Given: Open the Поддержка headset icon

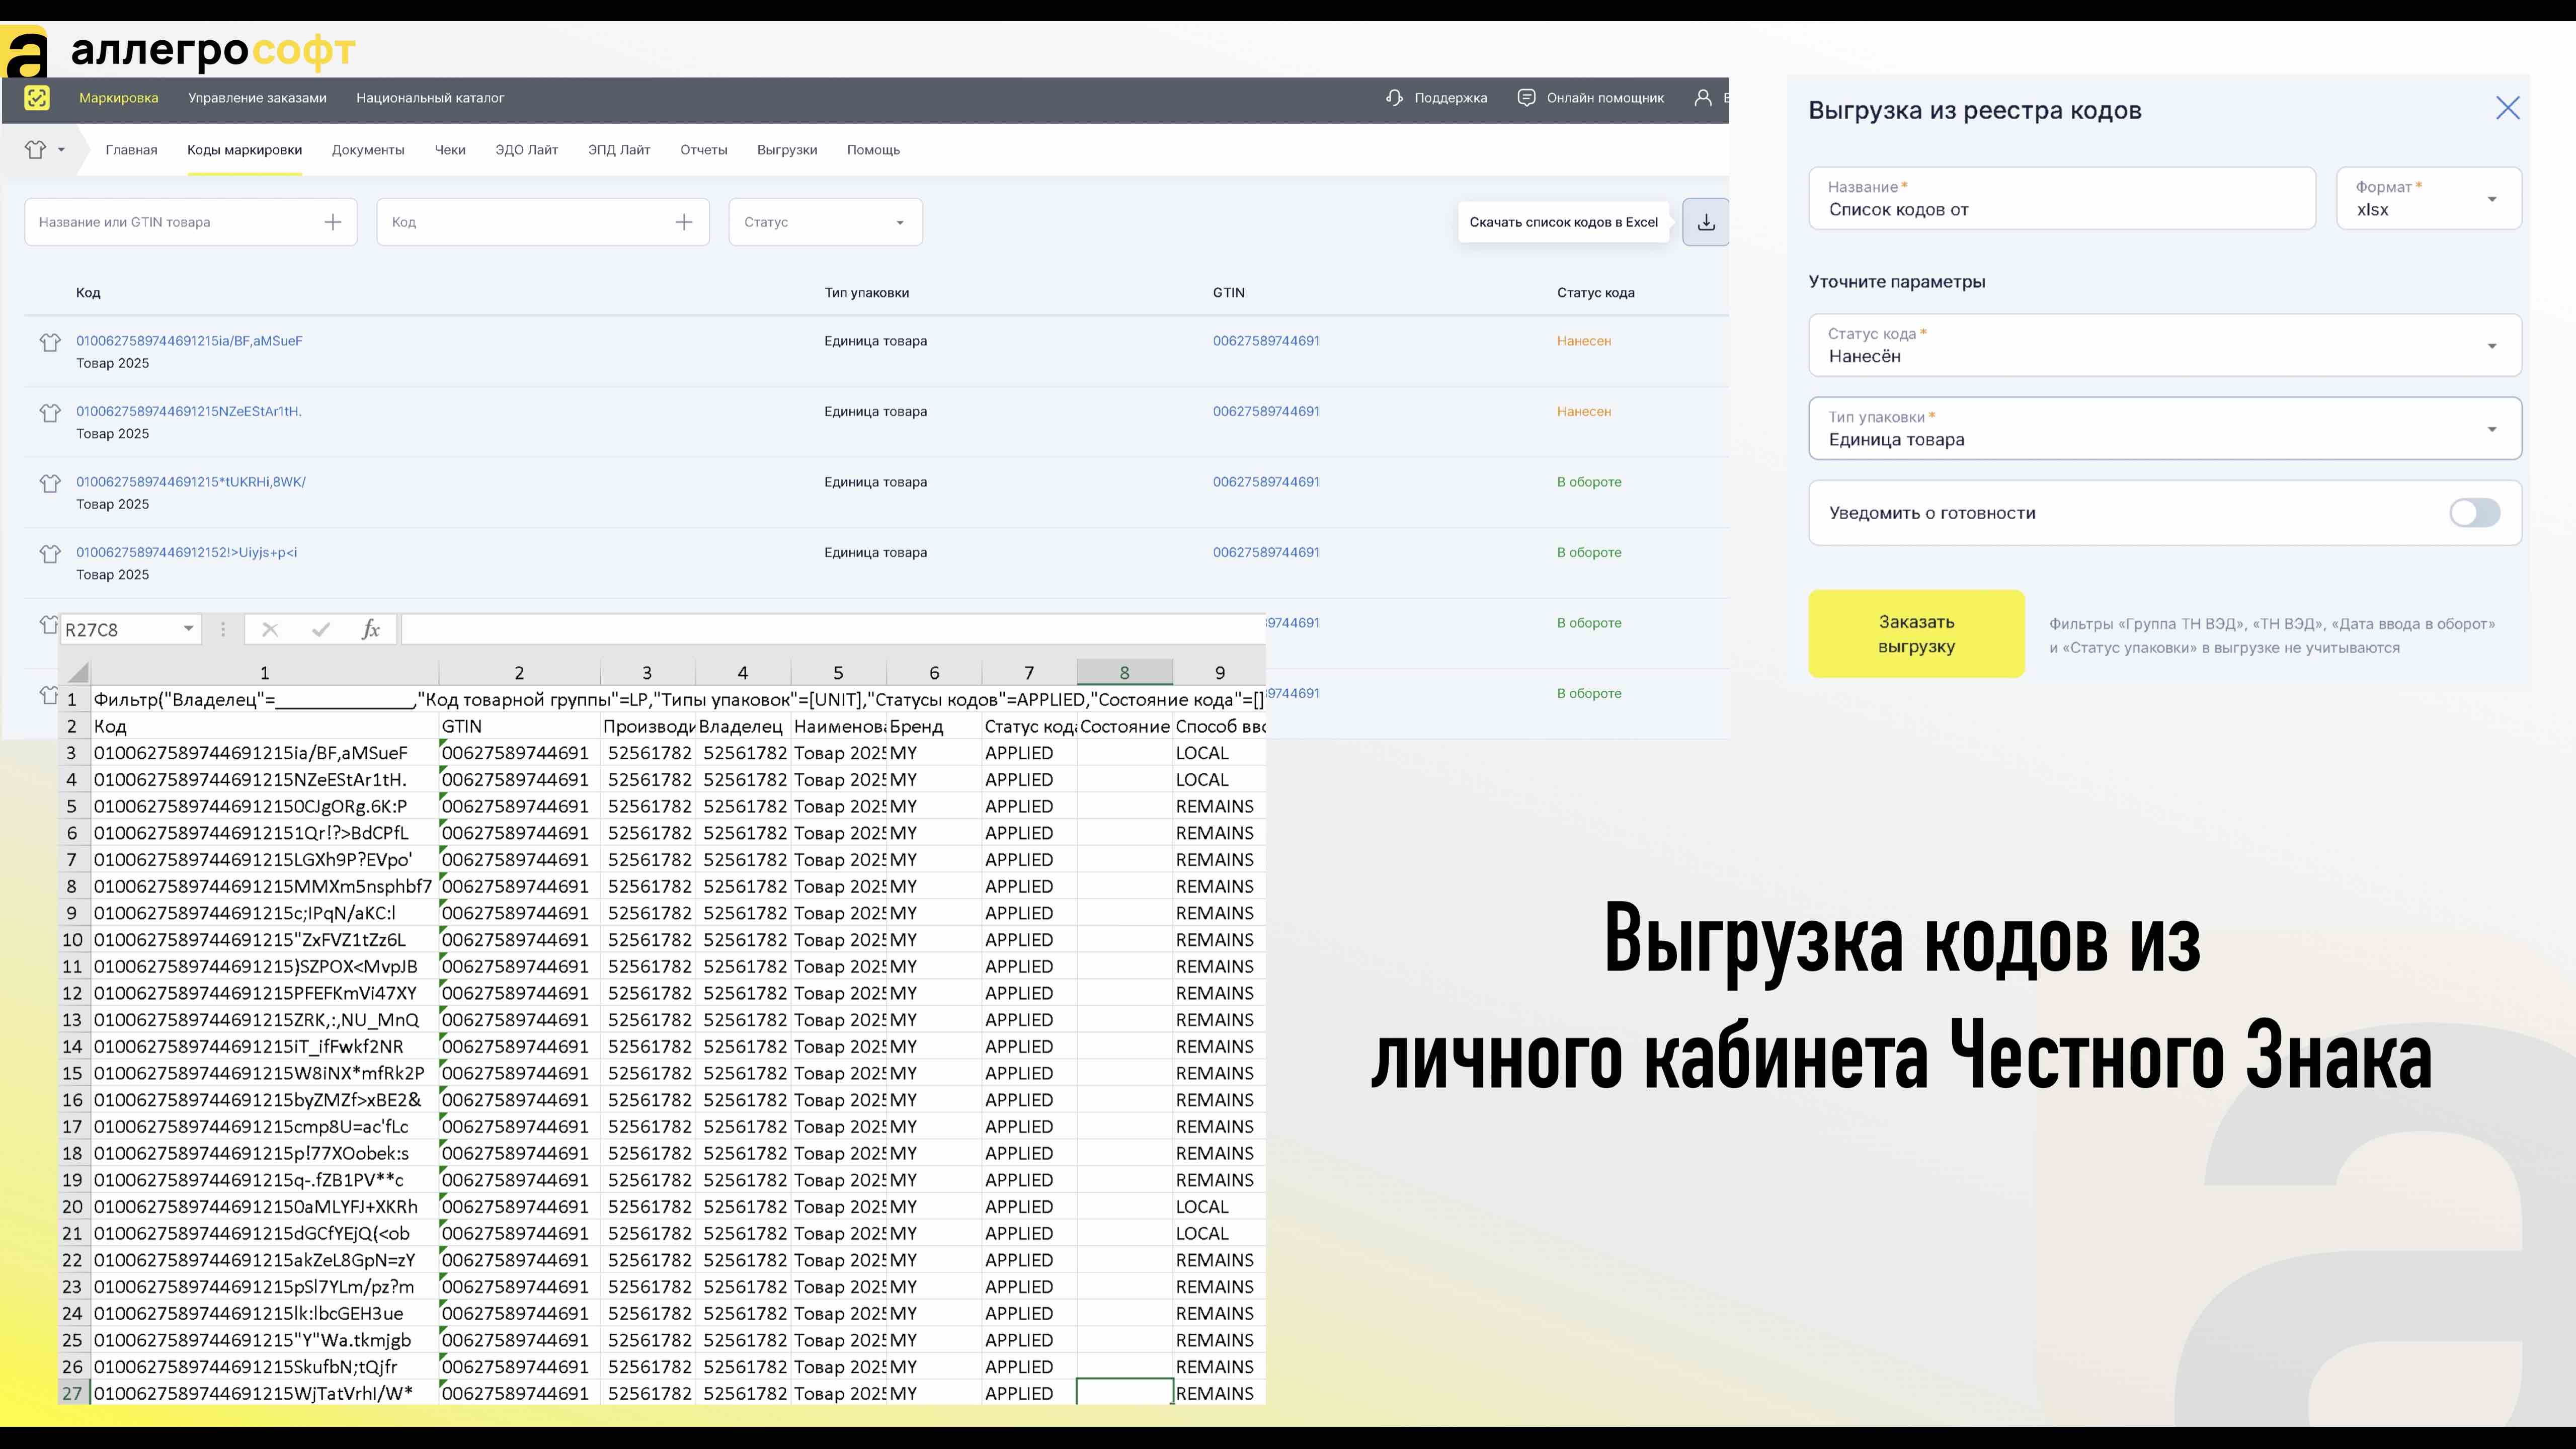Looking at the screenshot, I should coord(1394,98).
